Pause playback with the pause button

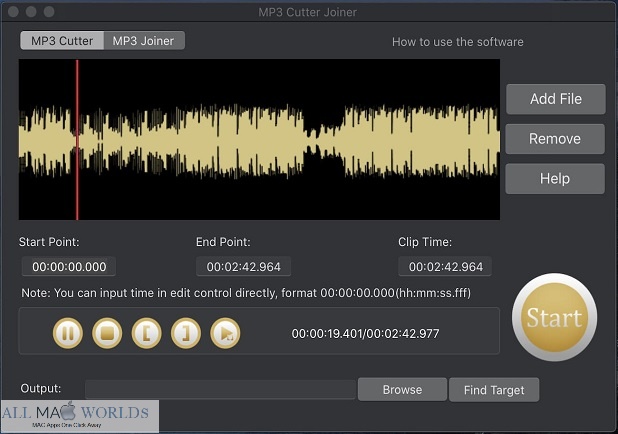point(68,333)
